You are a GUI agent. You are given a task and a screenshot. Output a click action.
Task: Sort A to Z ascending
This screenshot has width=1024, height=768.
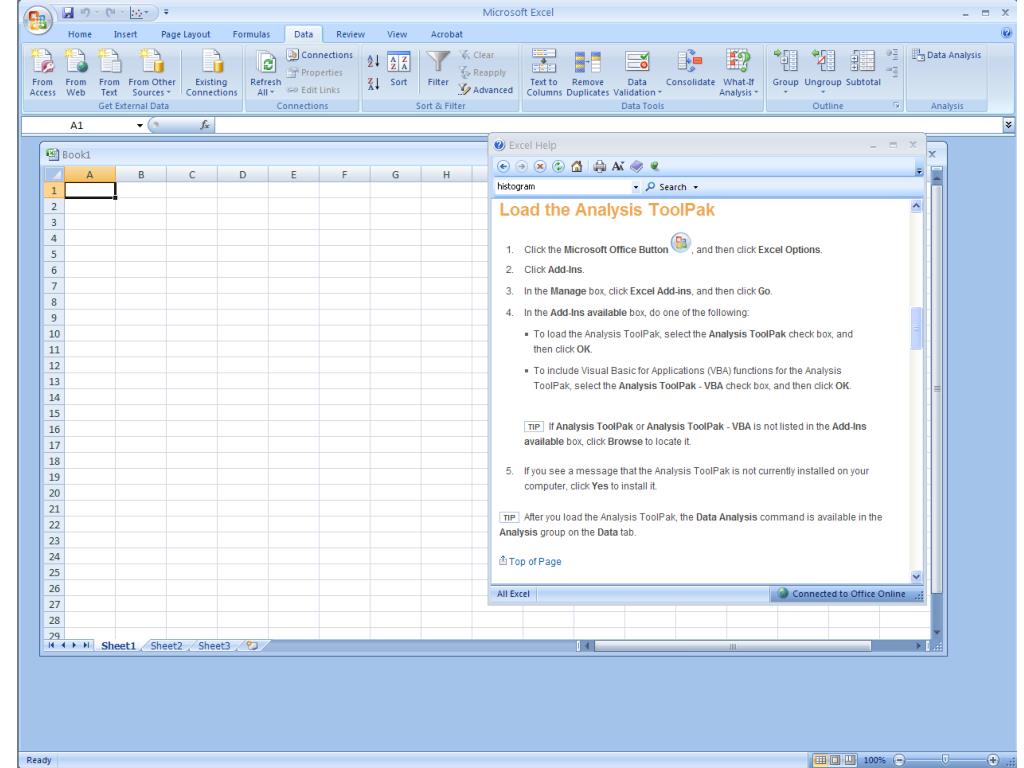[x=373, y=61]
